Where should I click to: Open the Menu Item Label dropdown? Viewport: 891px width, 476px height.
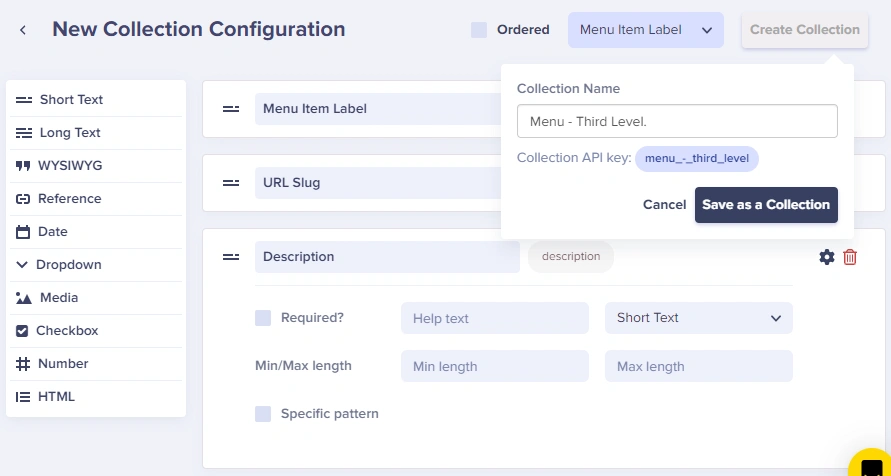pyautogui.click(x=646, y=30)
